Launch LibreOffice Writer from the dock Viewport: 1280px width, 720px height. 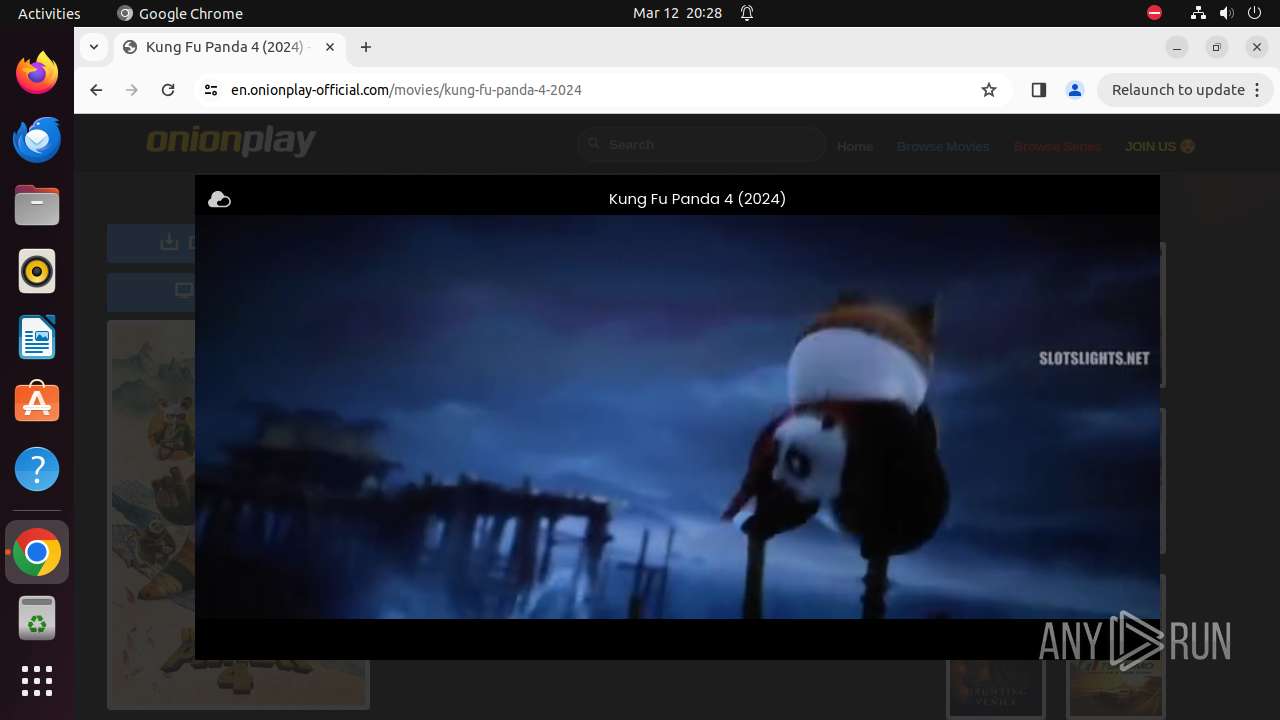point(37,338)
